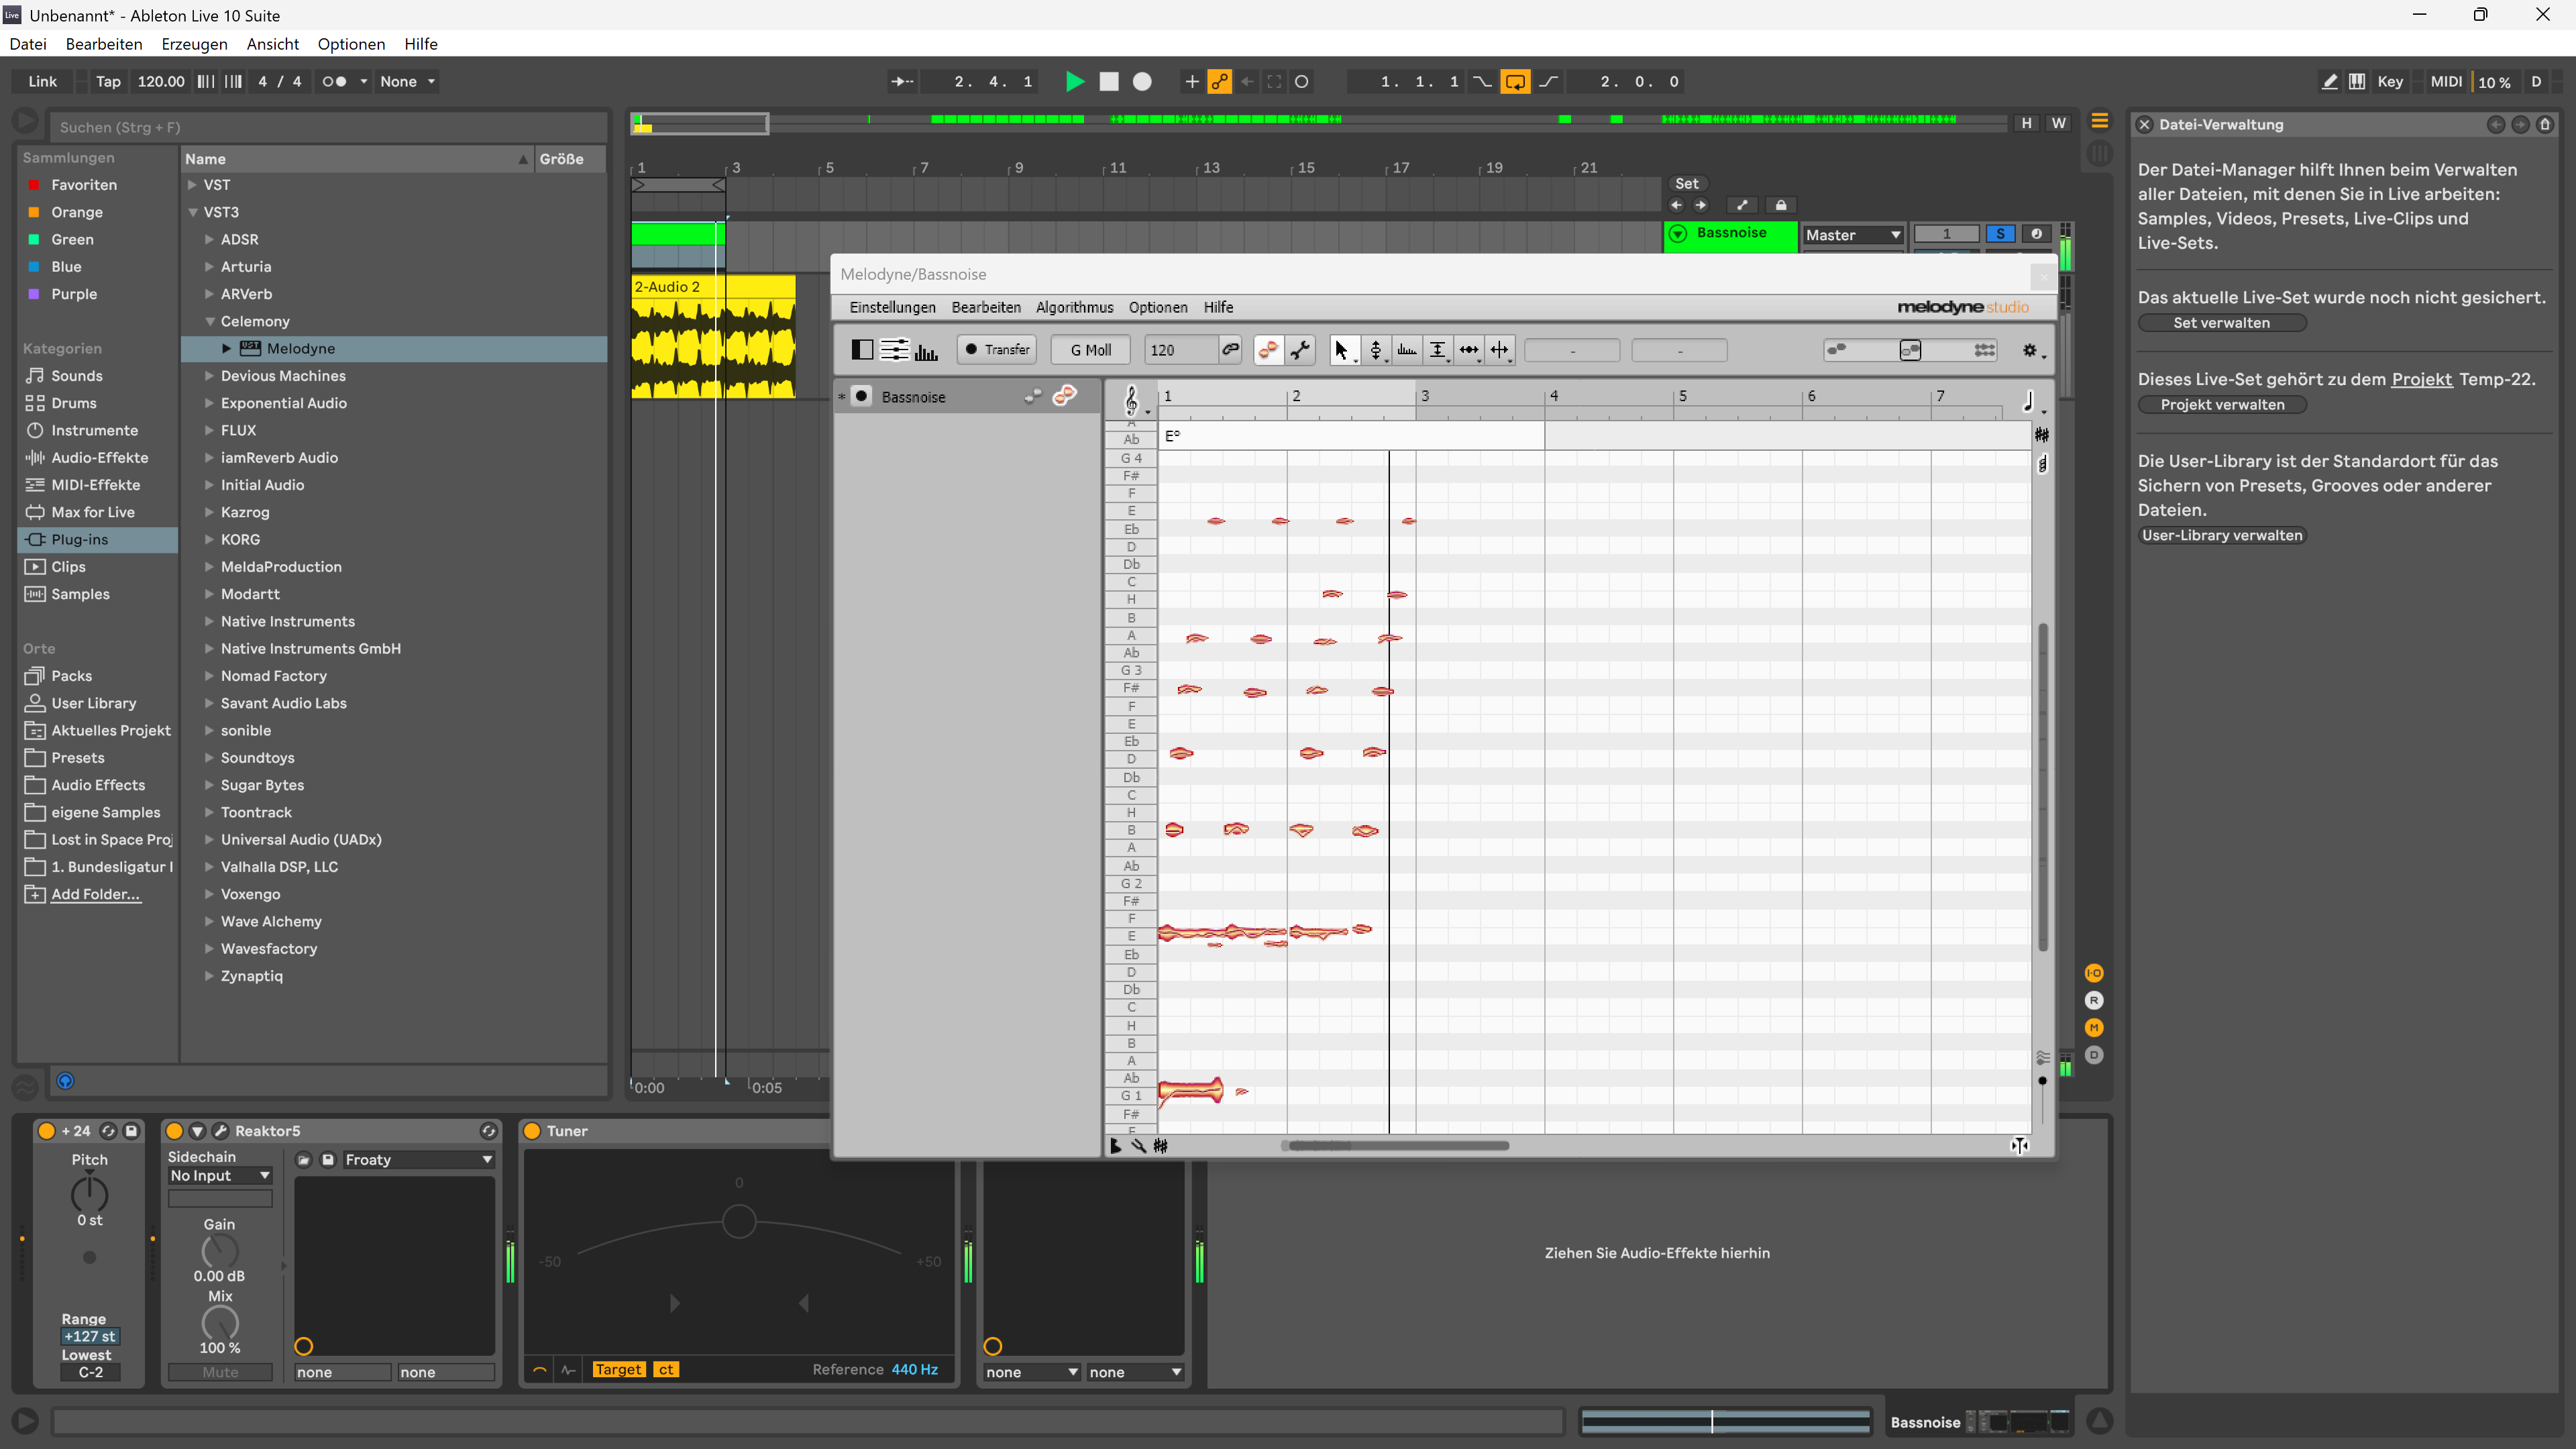Toggle the Punch-In switch
Image resolution: width=2576 pixels, height=1449 pixels.
click(1482, 82)
